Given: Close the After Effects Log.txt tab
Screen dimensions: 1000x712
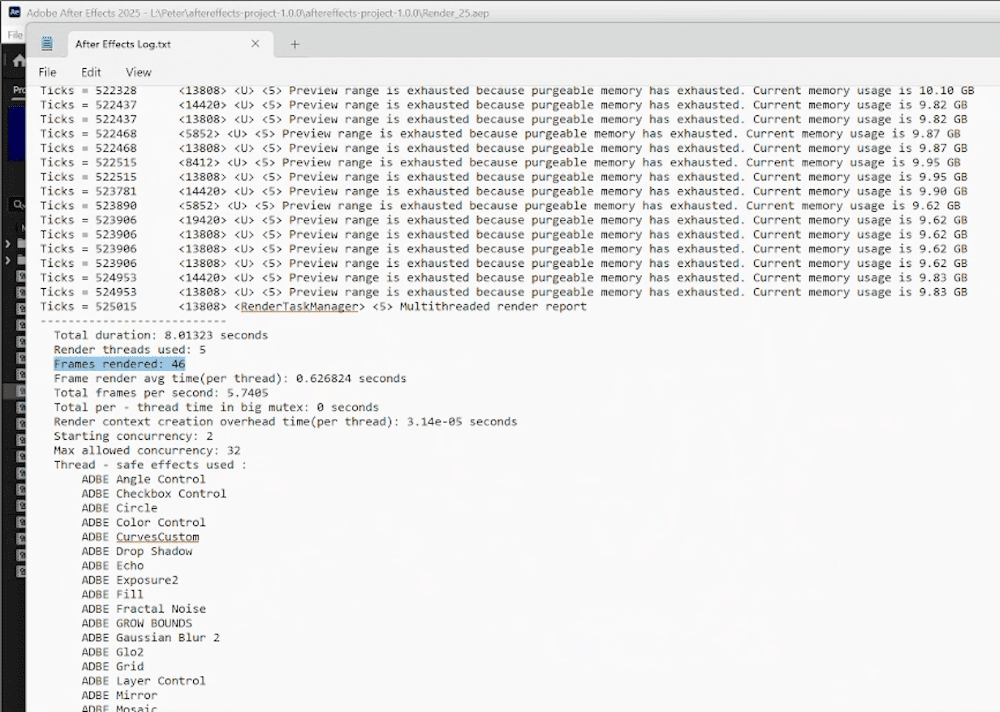Looking at the screenshot, I should (x=255, y=44).
